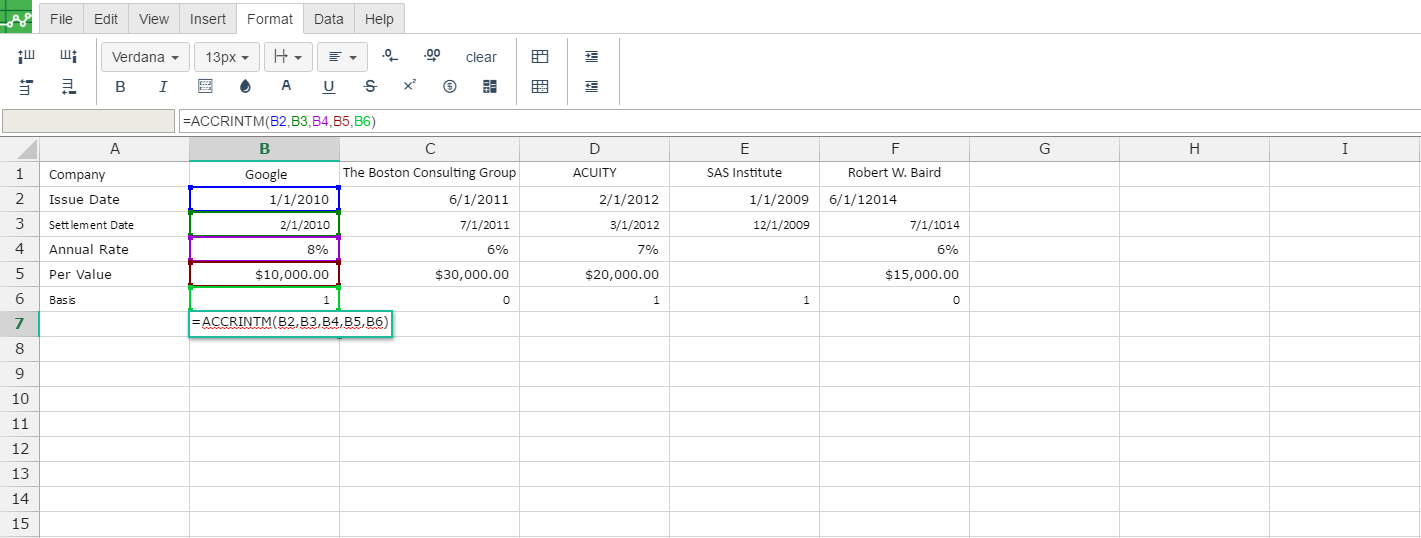Select row 12 header

pos(19,449)
